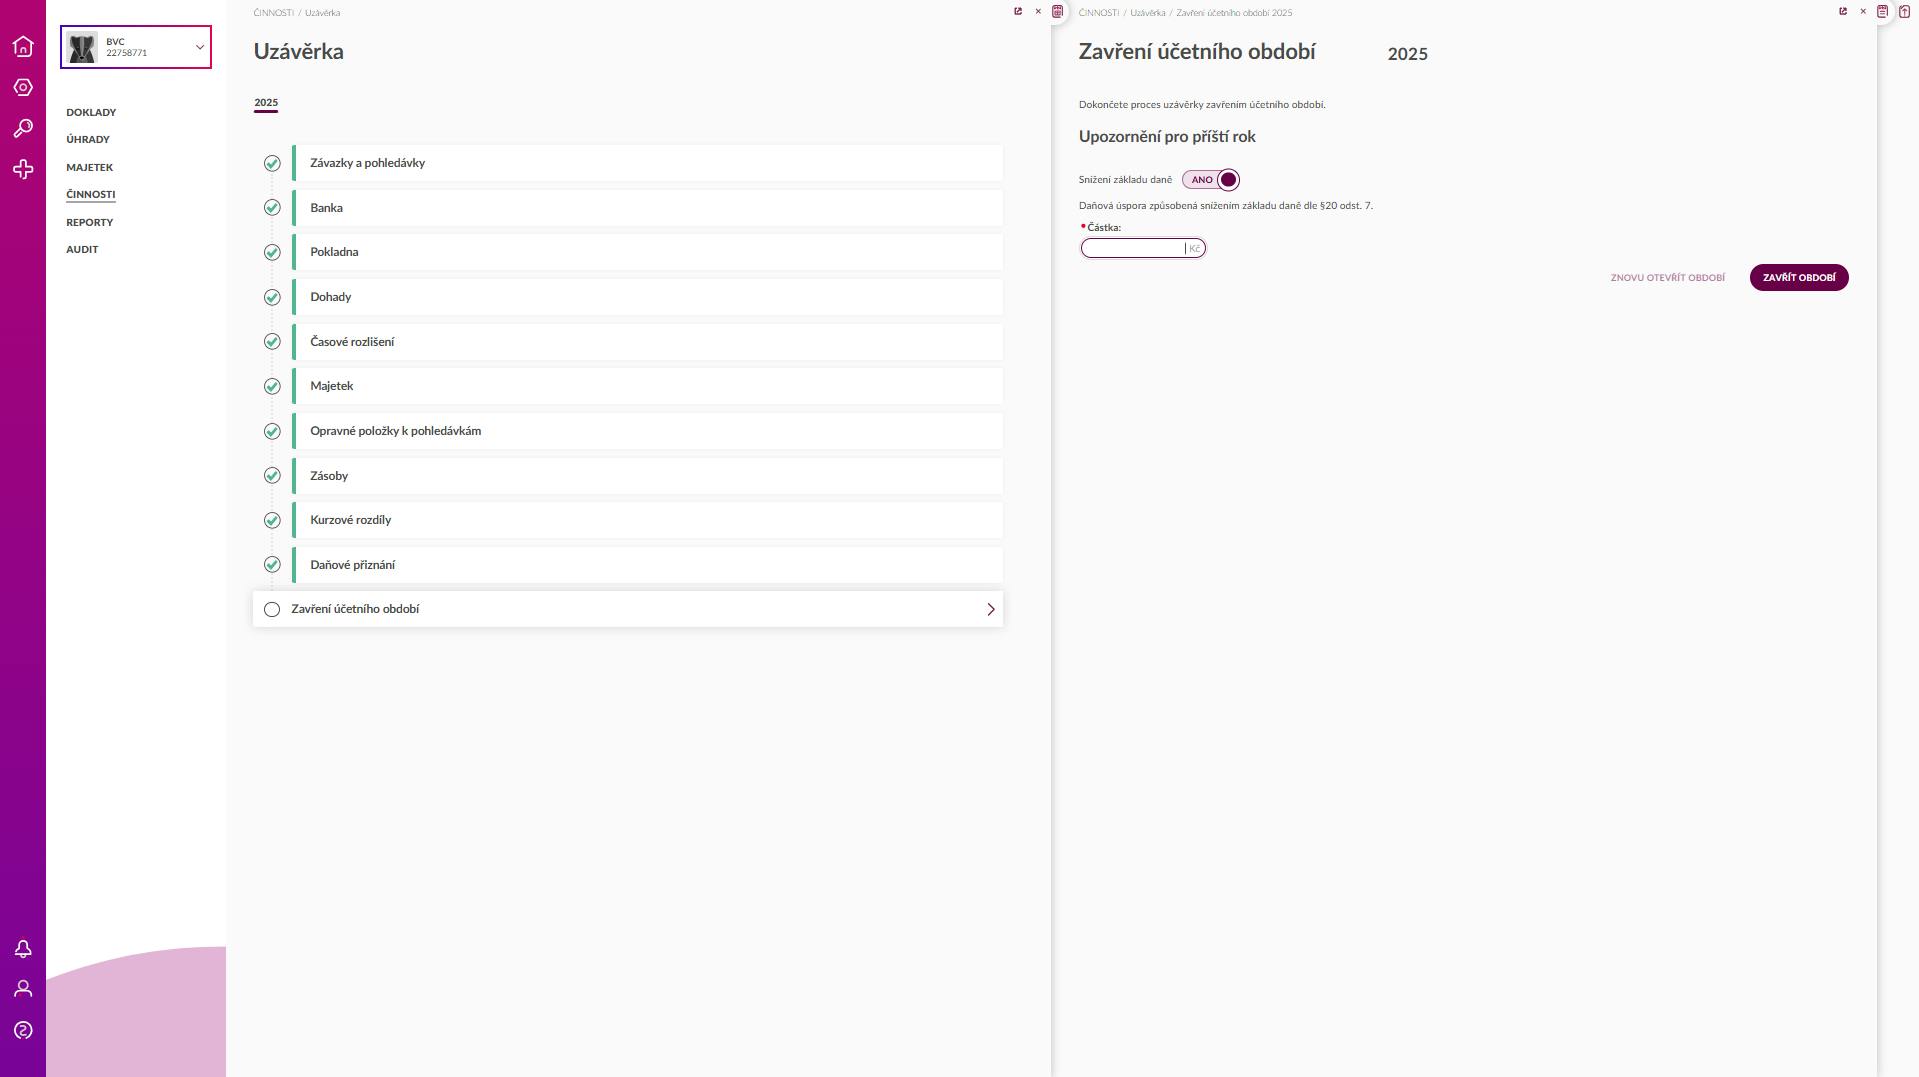
Task: Open Opravné položky k pohledávkám step
Action: [648, 431]
